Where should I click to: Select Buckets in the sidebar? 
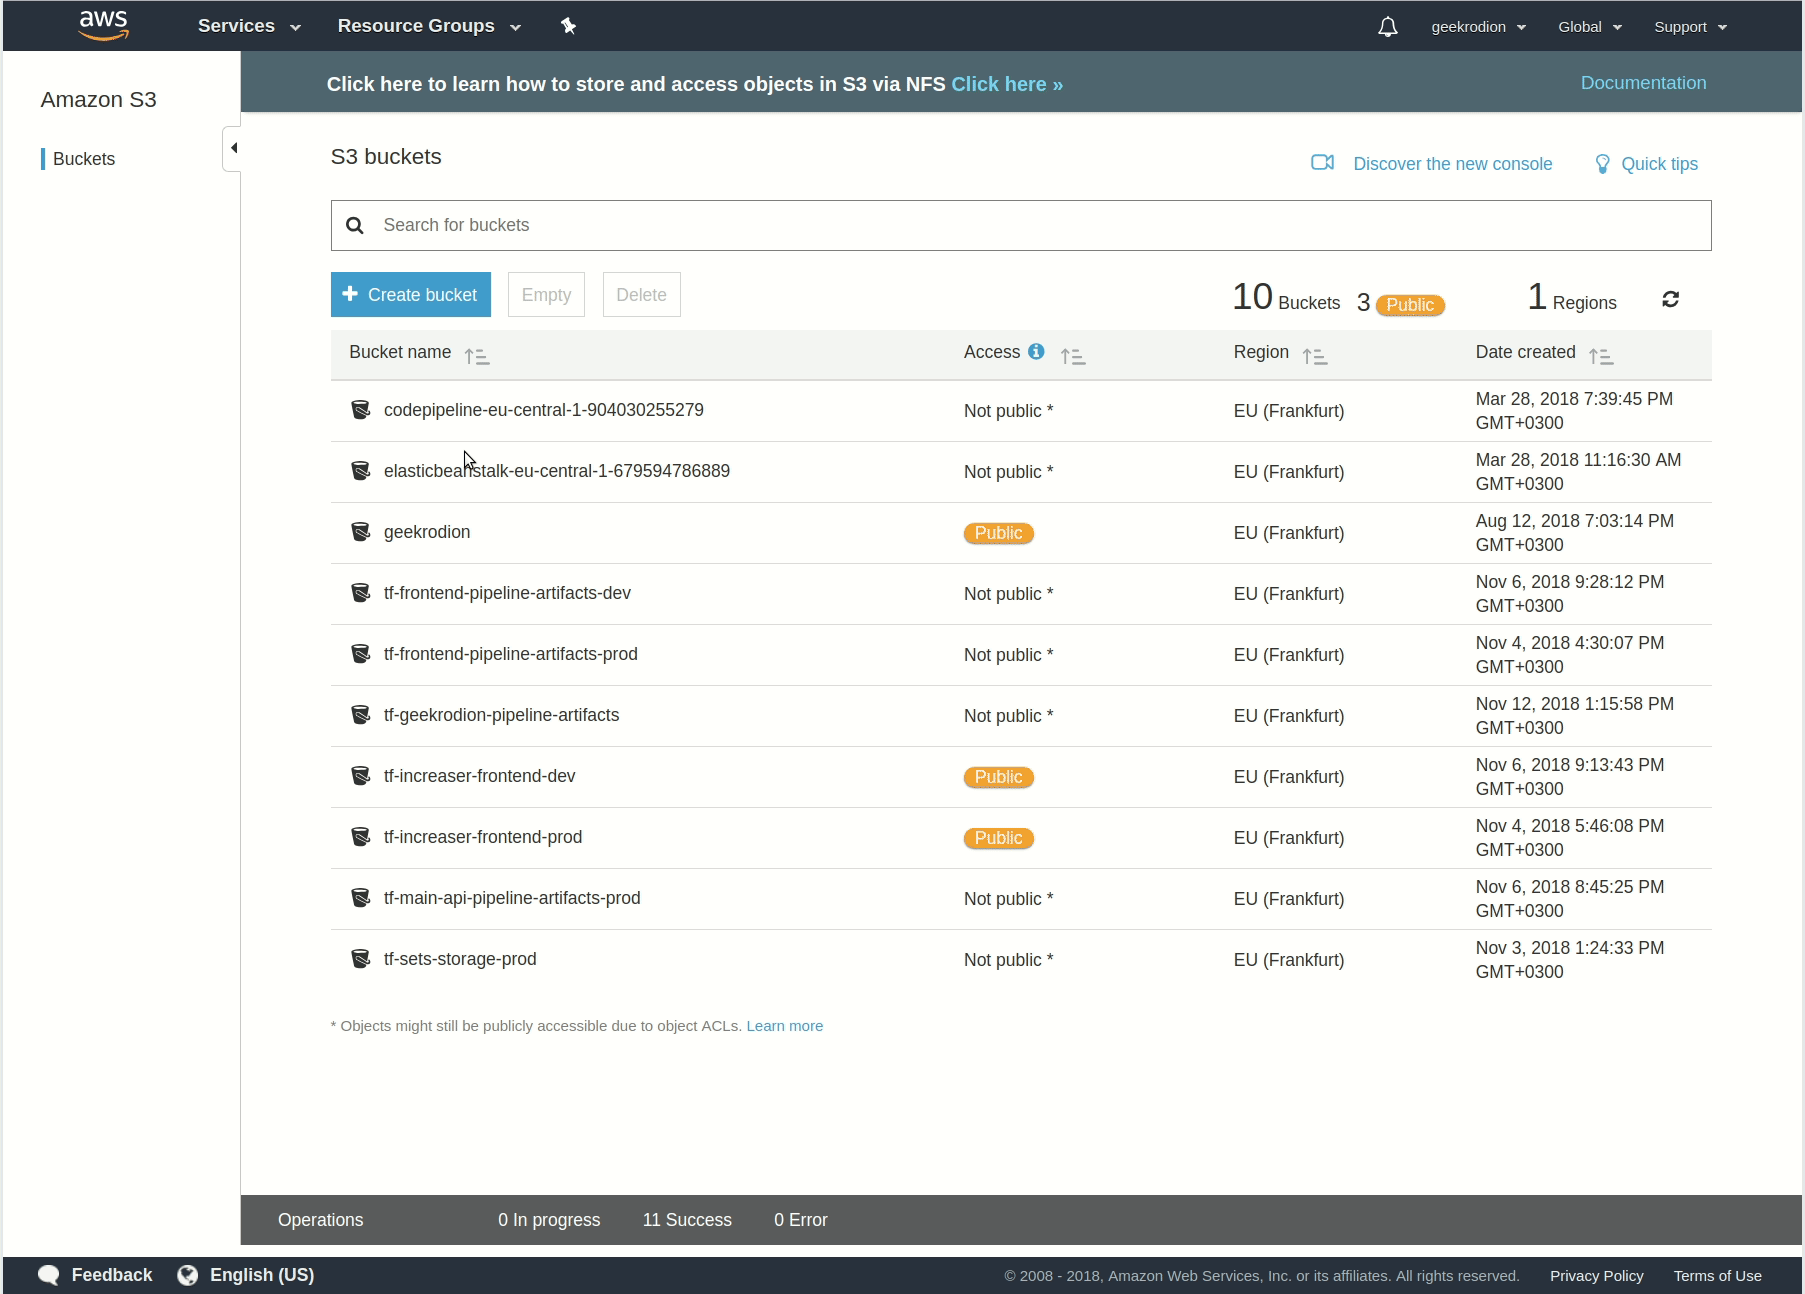84,159
